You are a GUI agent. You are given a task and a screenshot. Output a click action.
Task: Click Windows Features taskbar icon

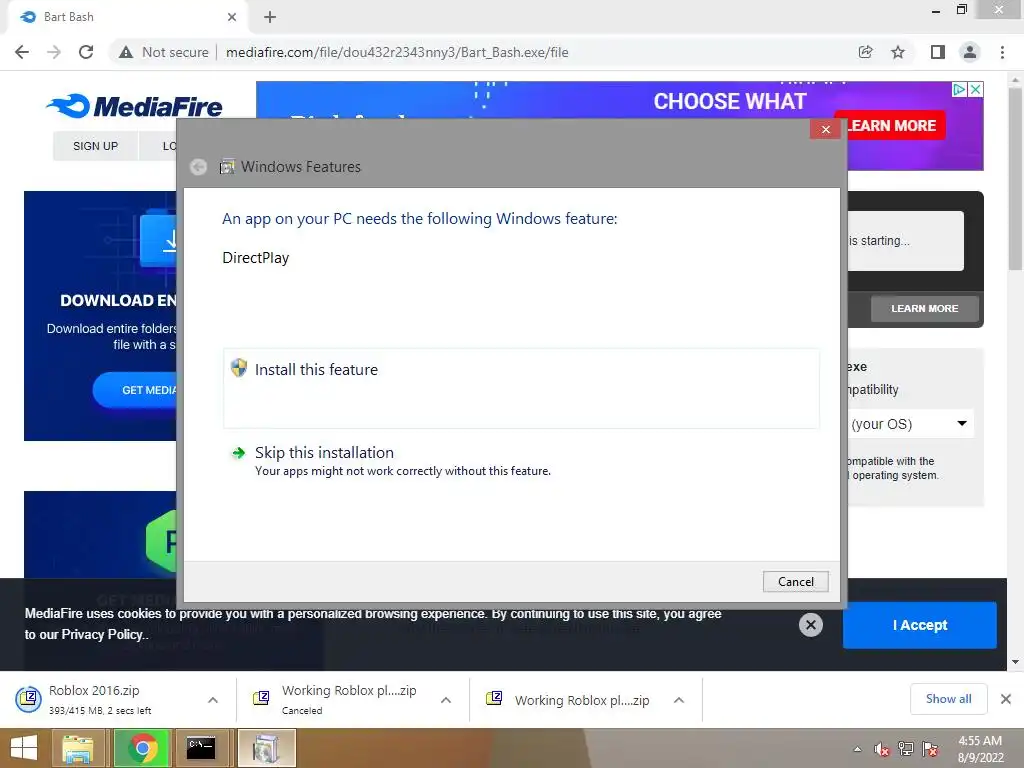click(x=266, y=748)
